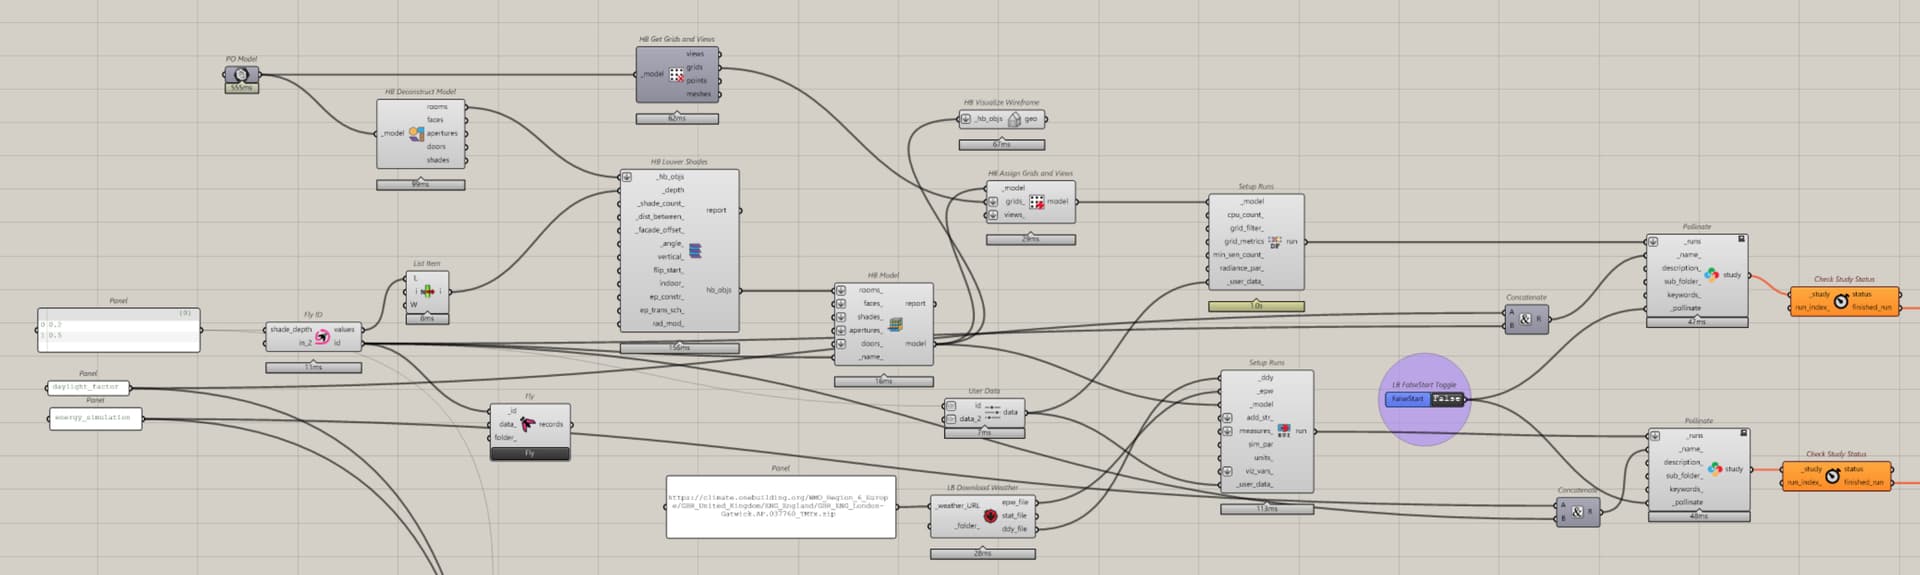The width and height of the screenshot is (1920, 575).
Task: Click the marker beside data_2 on User Data
Action: pyautogui.click(x=950, y=419)
